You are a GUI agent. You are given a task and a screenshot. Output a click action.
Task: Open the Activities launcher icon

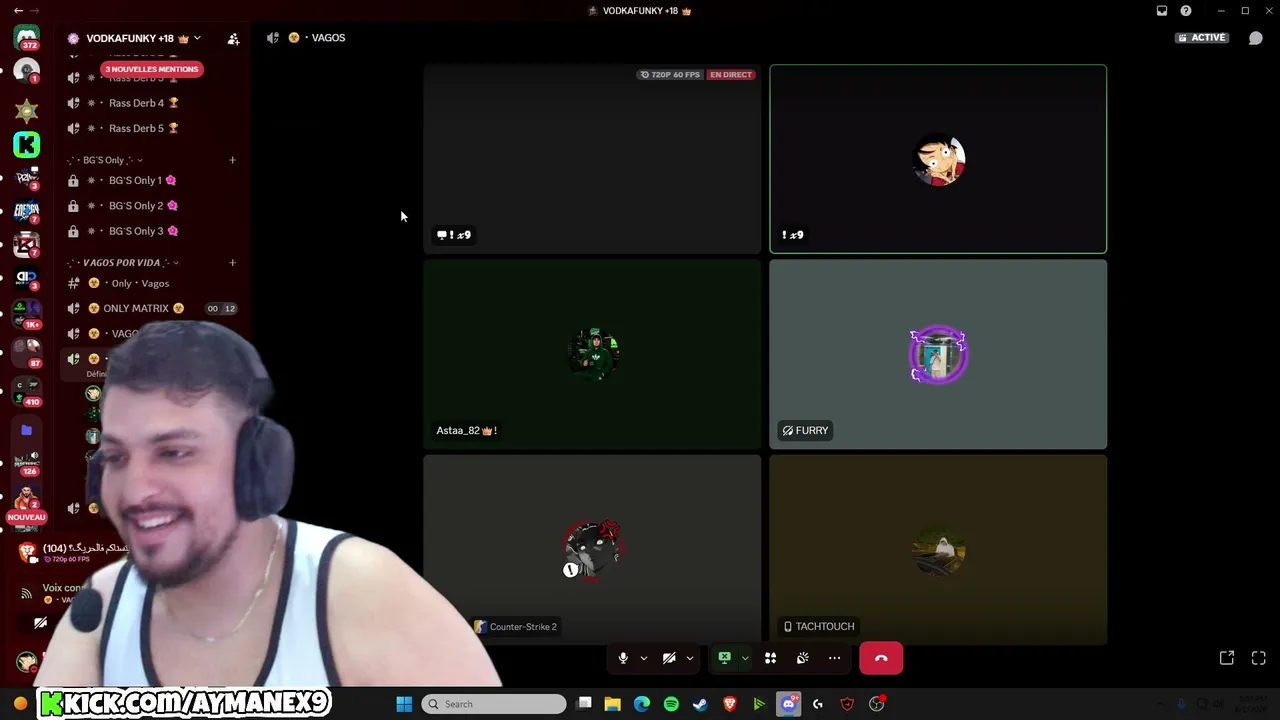770,658
